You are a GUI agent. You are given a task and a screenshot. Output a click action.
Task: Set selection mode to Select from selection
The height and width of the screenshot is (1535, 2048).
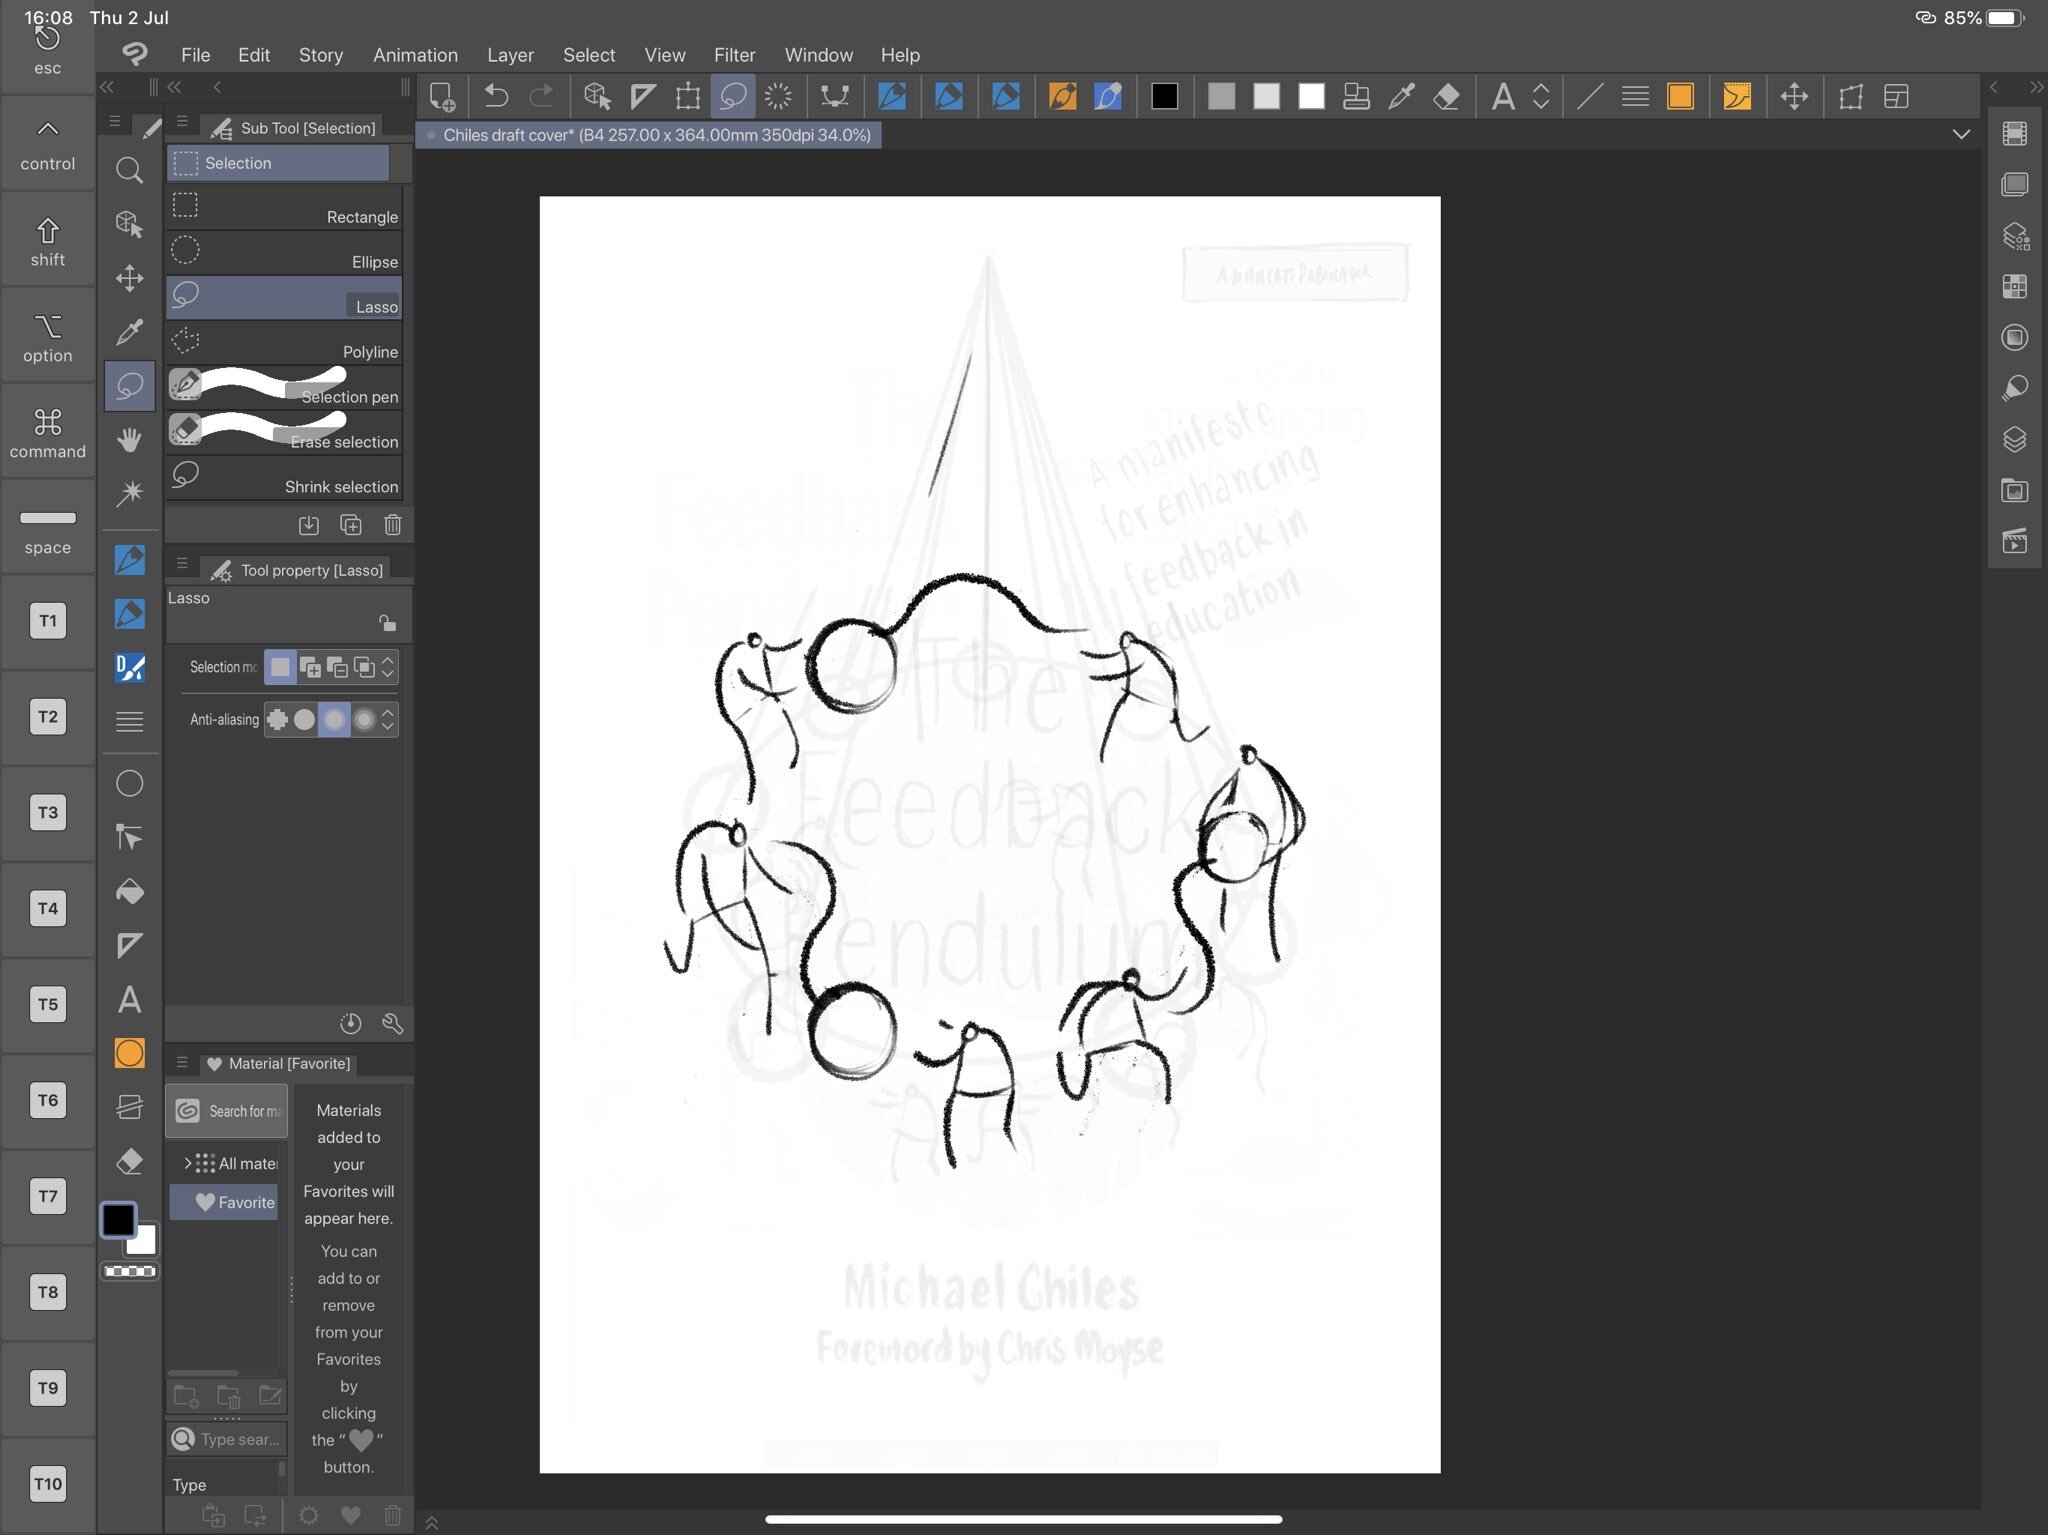coord(364,667)
